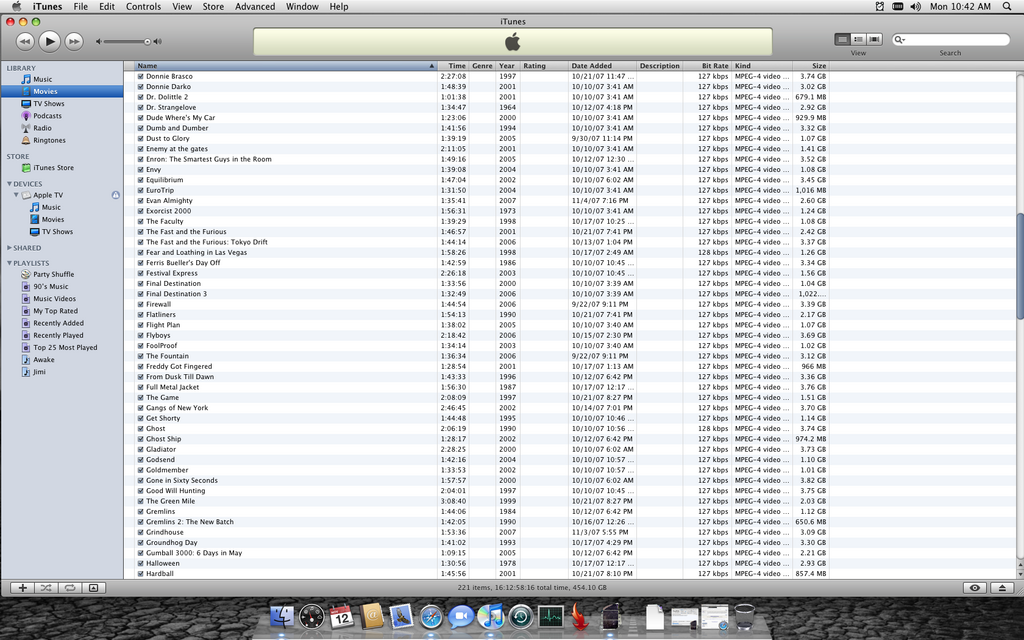Viewport: 1024px width, 640px height.
Task: Sort by the Date Added column header
Action: click(x=602, y=66)
